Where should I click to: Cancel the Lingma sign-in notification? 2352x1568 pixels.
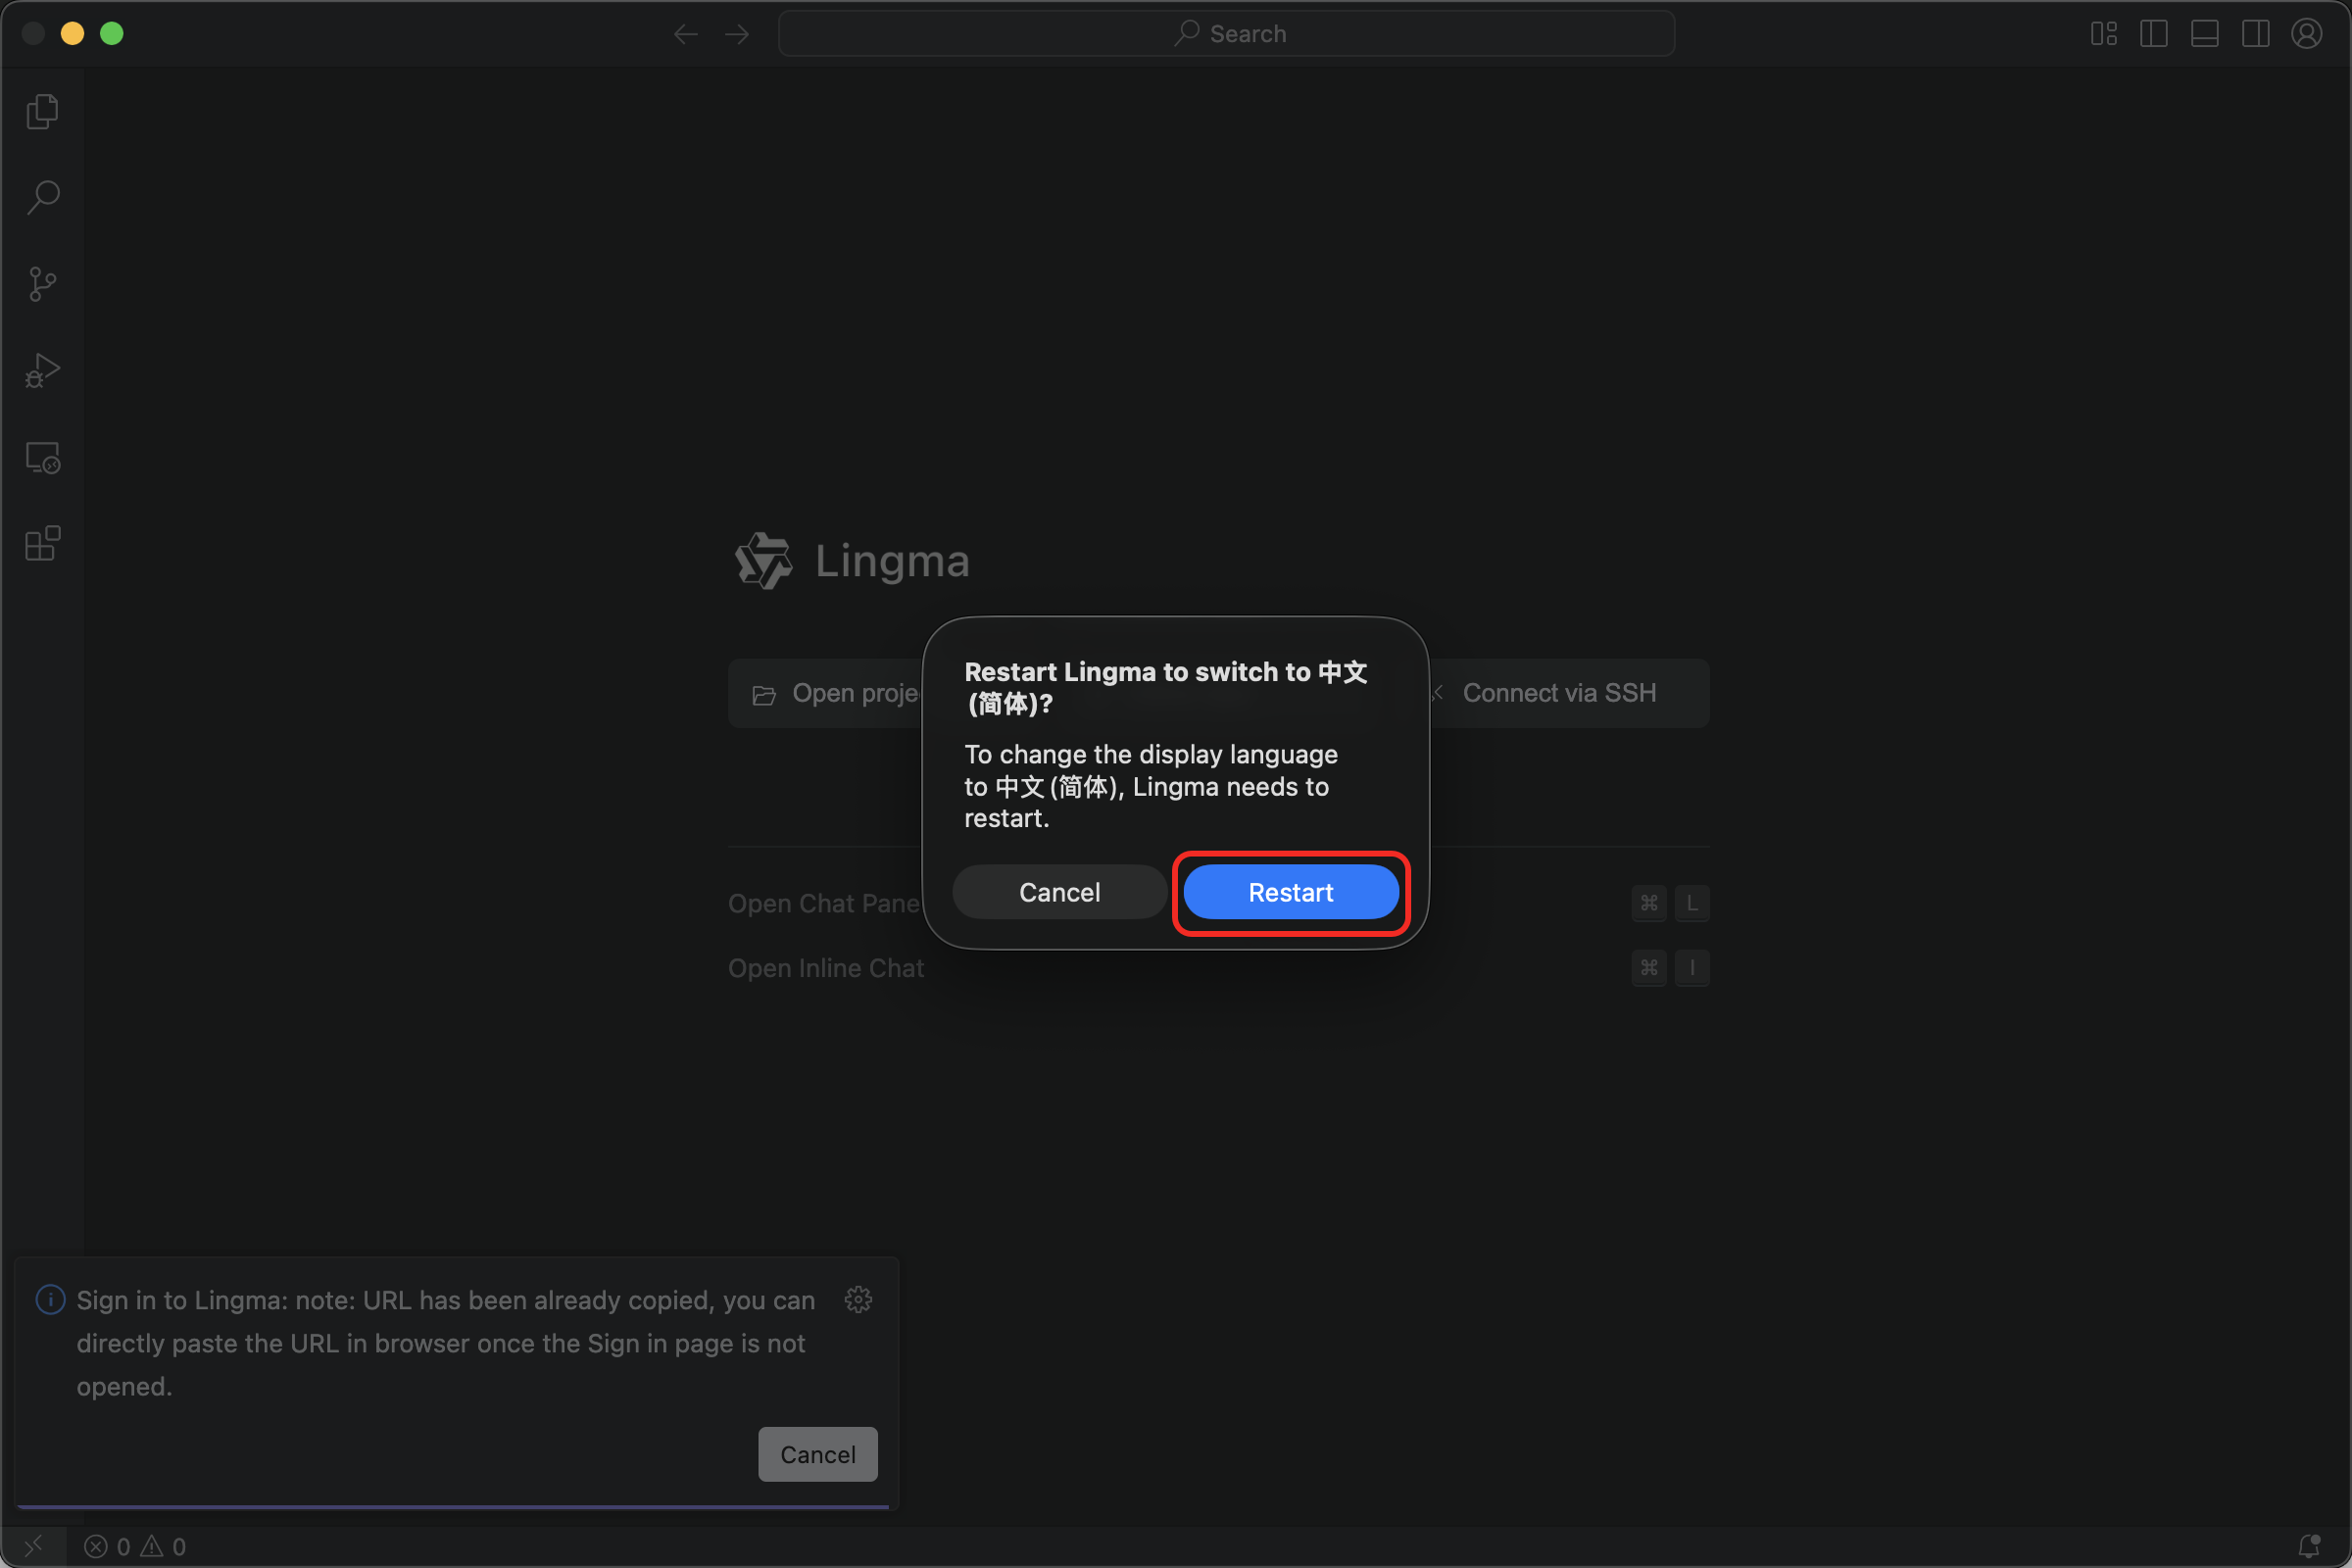click(817, 1454)
